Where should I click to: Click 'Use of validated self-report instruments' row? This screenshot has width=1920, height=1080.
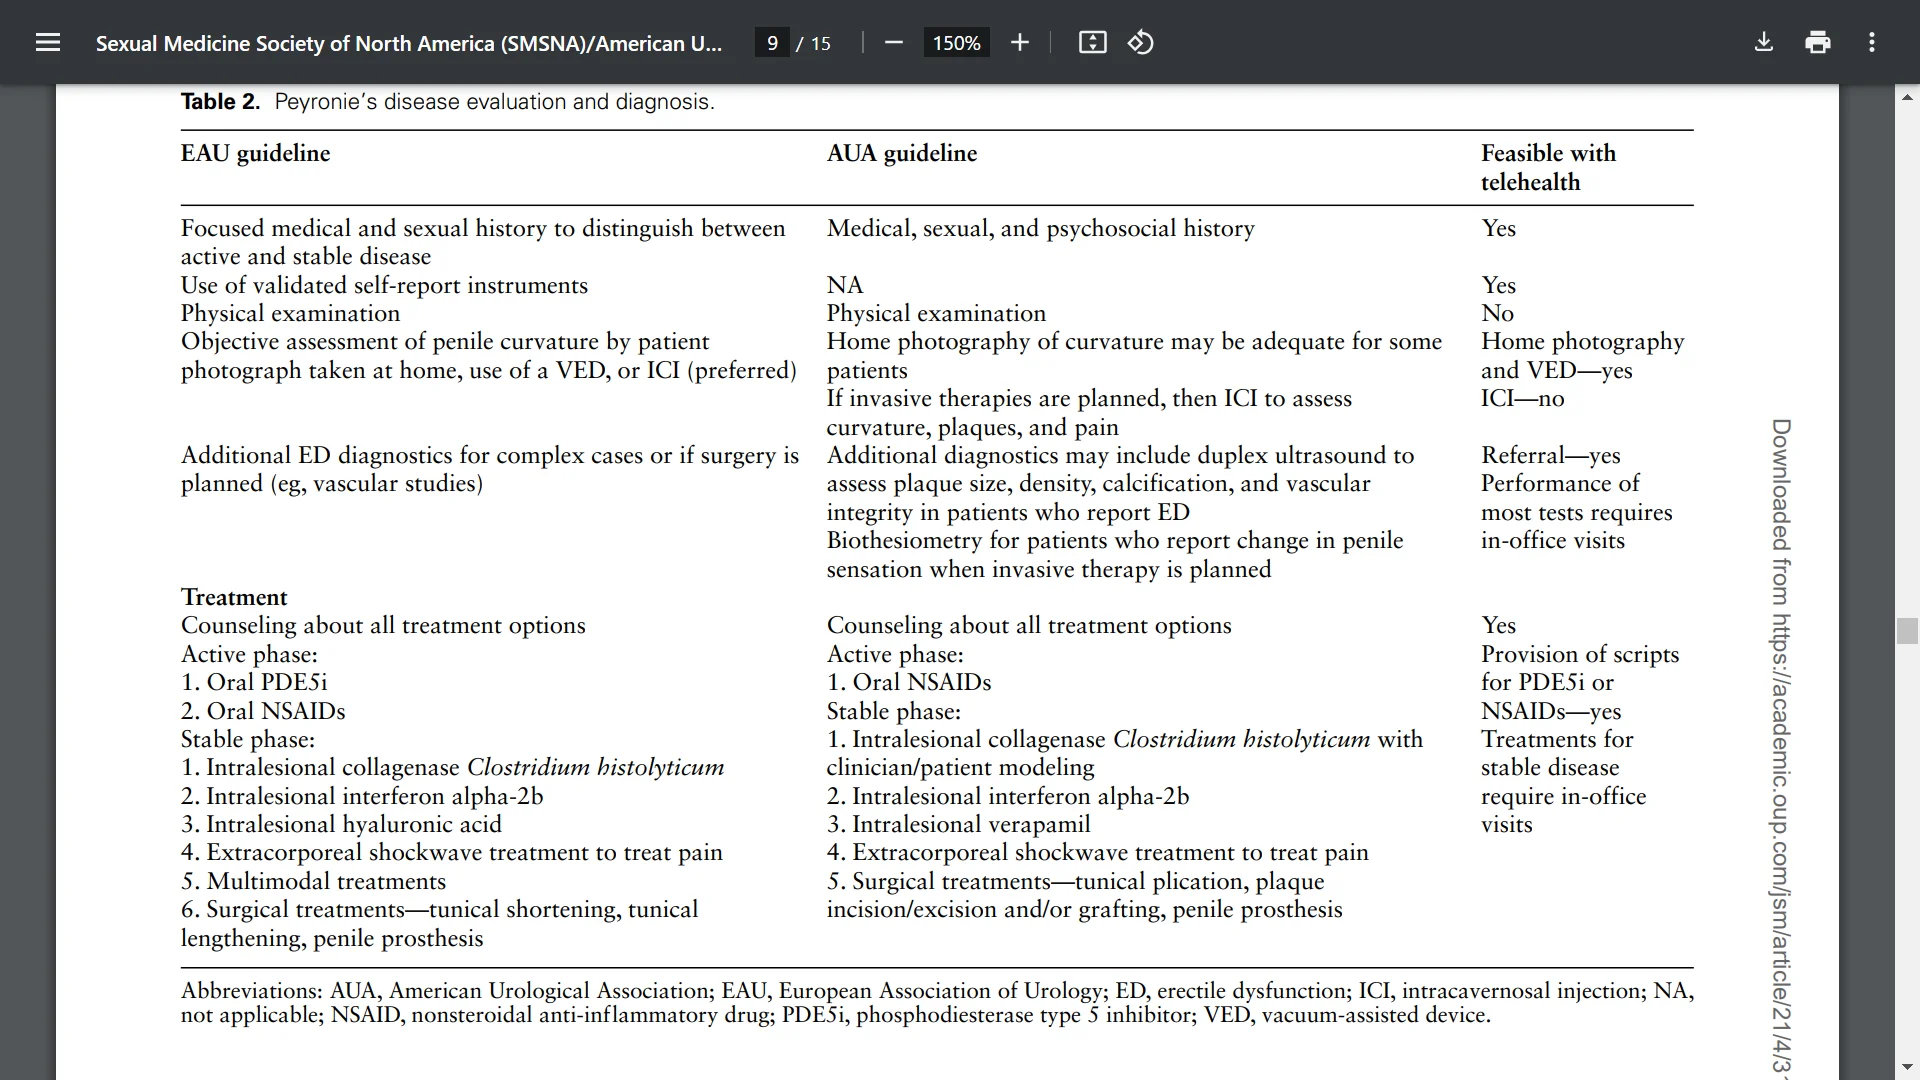(x=384, y=285)
